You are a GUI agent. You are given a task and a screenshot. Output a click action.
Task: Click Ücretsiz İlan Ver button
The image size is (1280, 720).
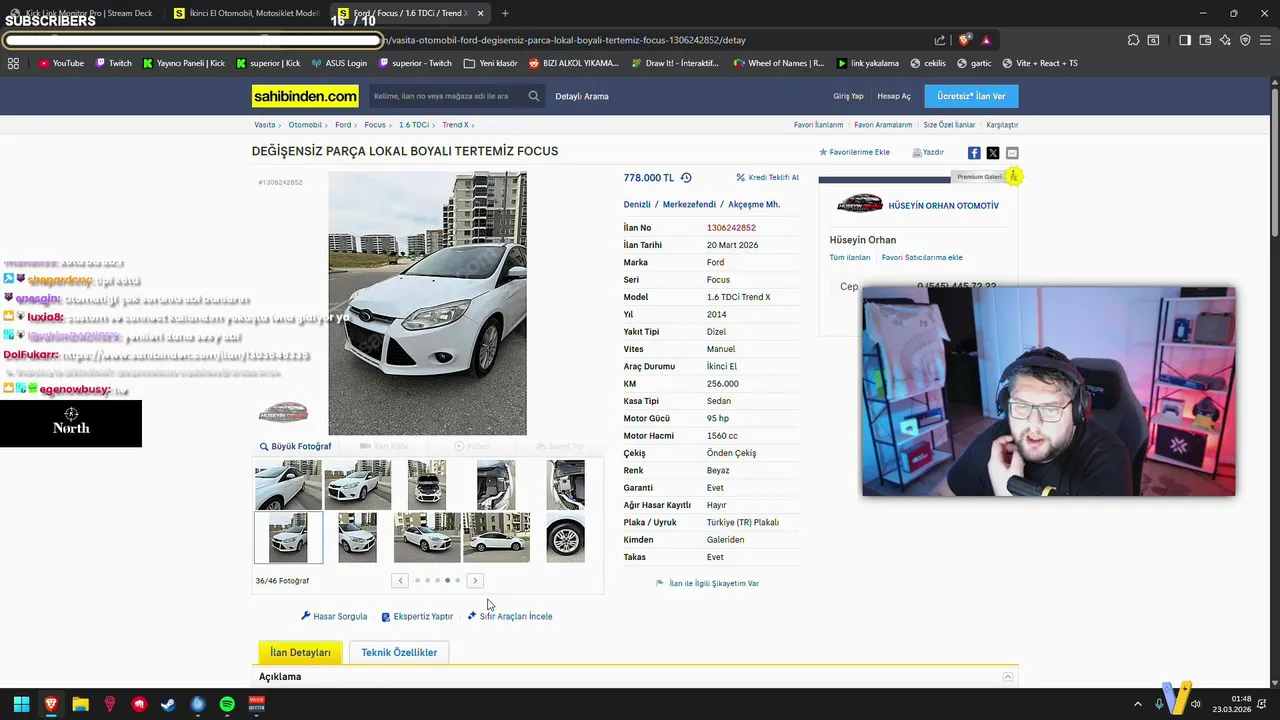(x=971, y=96)
